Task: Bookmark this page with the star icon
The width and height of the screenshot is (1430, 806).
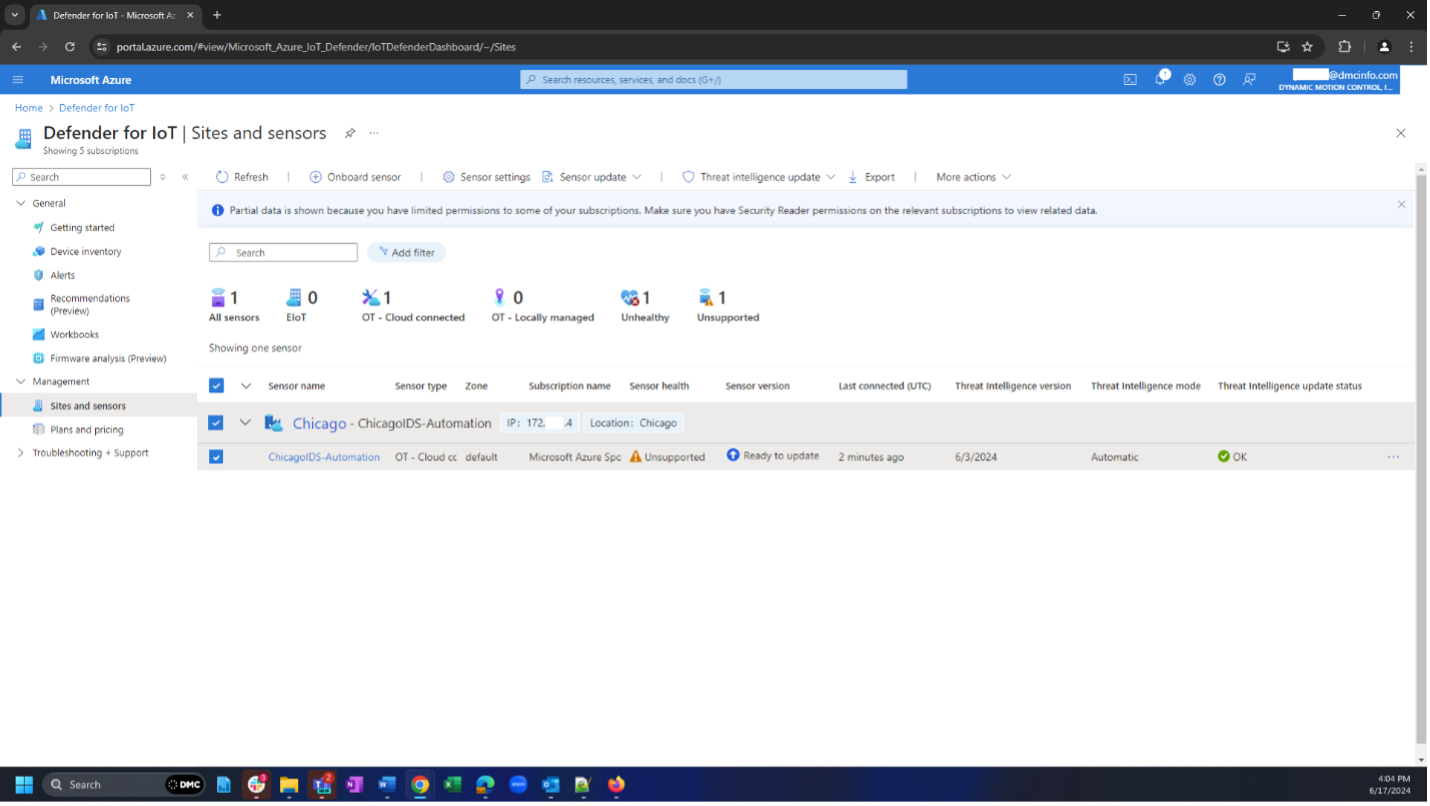Action: 1307,46
